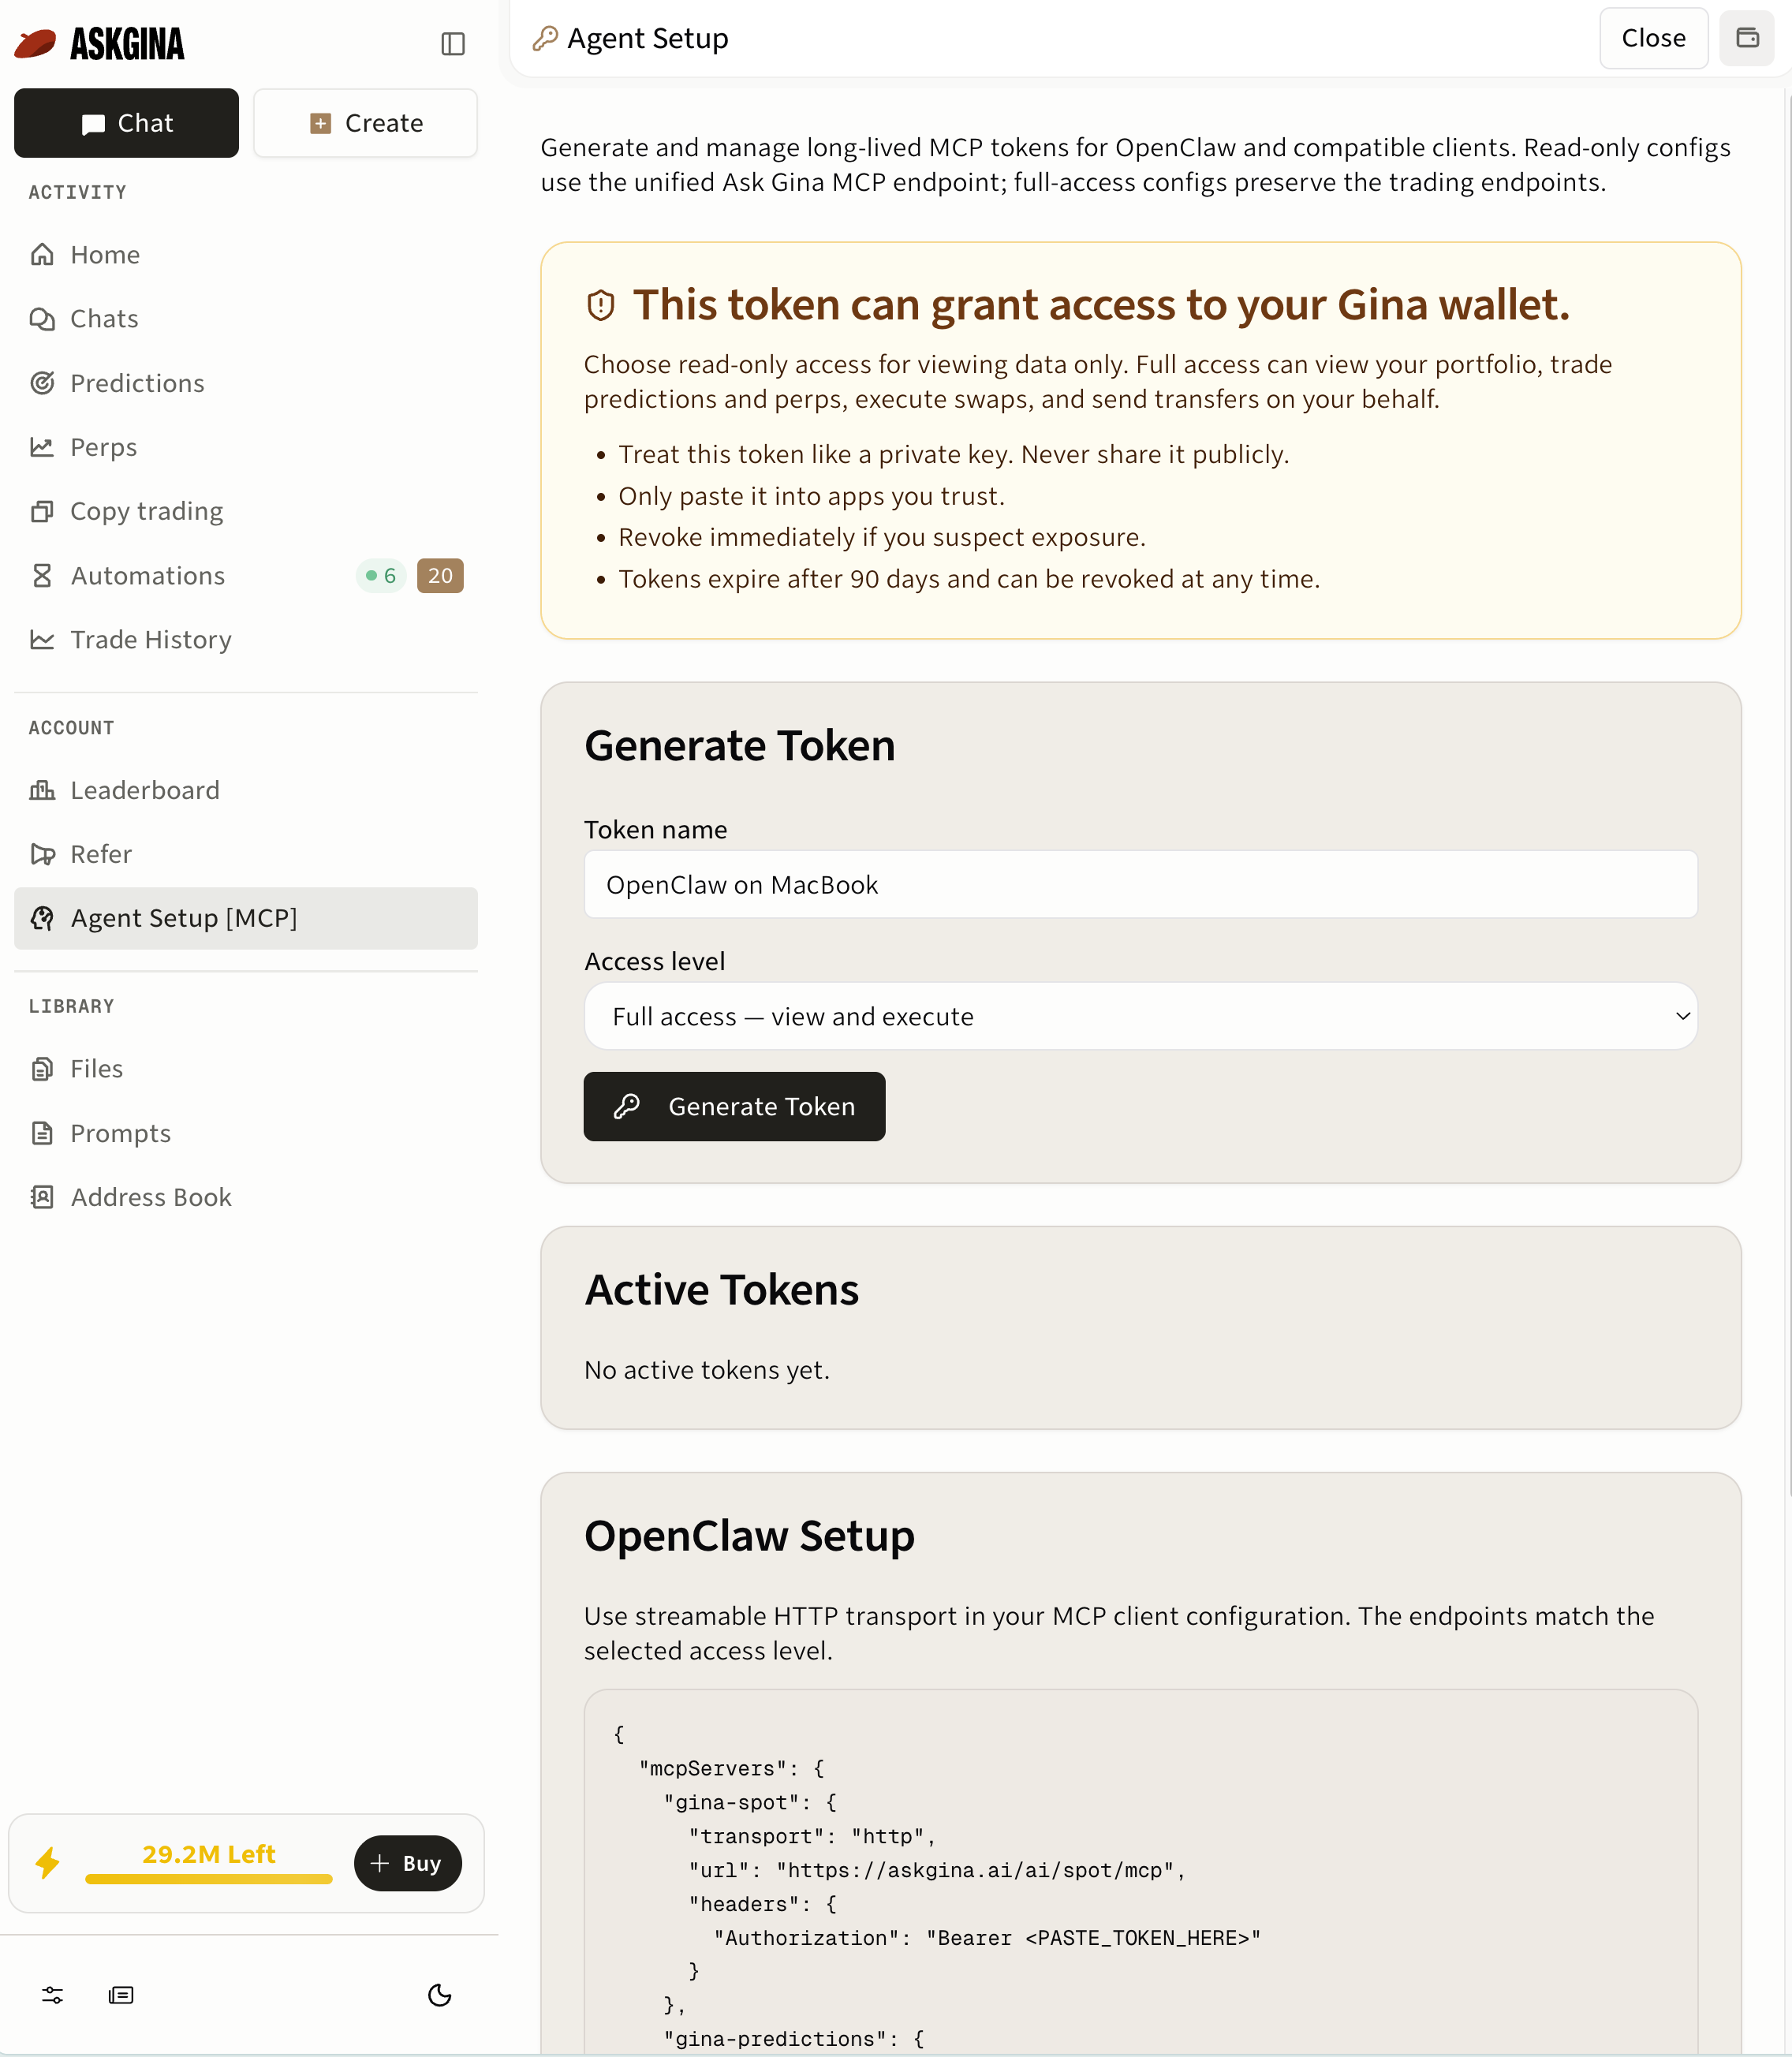
Task: Switch to the Create tab
Action: point(365,123)
